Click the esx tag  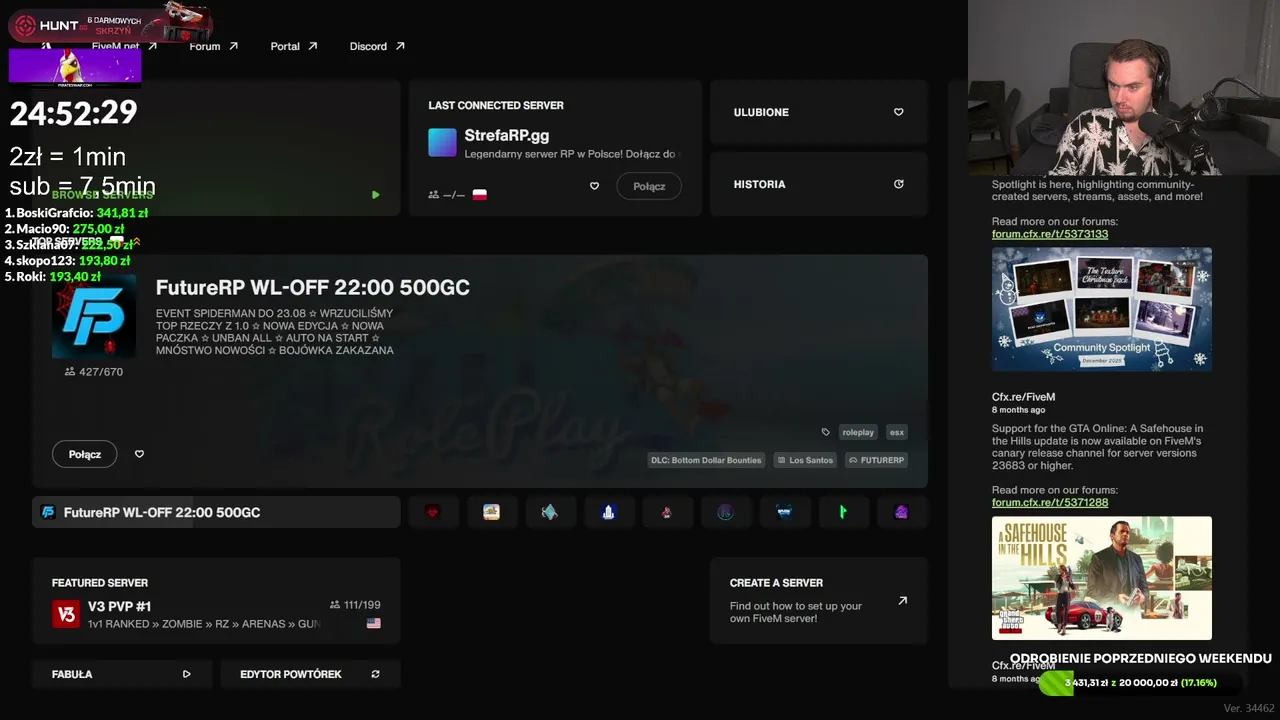897,432
